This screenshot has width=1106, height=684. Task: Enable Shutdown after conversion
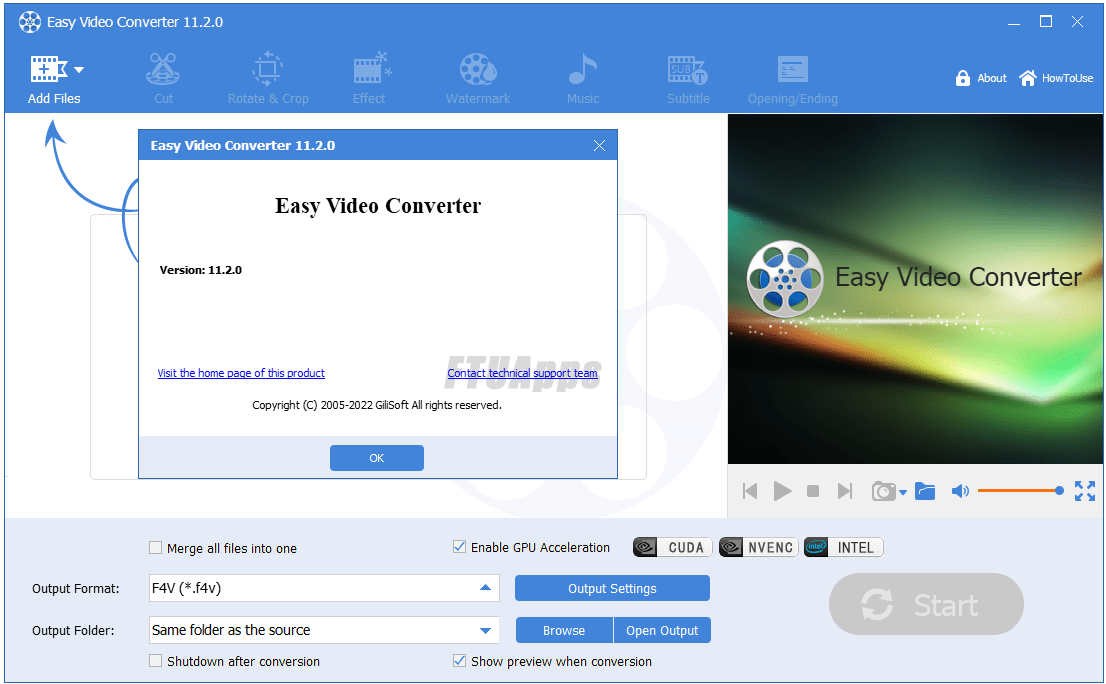(156, 661)
